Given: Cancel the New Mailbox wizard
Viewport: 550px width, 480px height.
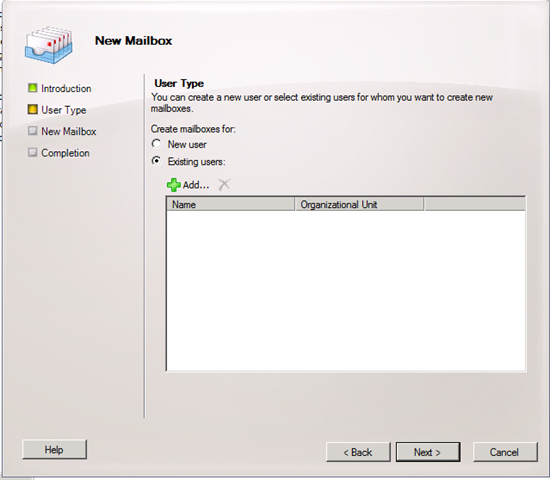Looking at the screenshot, I should point(505,452).
